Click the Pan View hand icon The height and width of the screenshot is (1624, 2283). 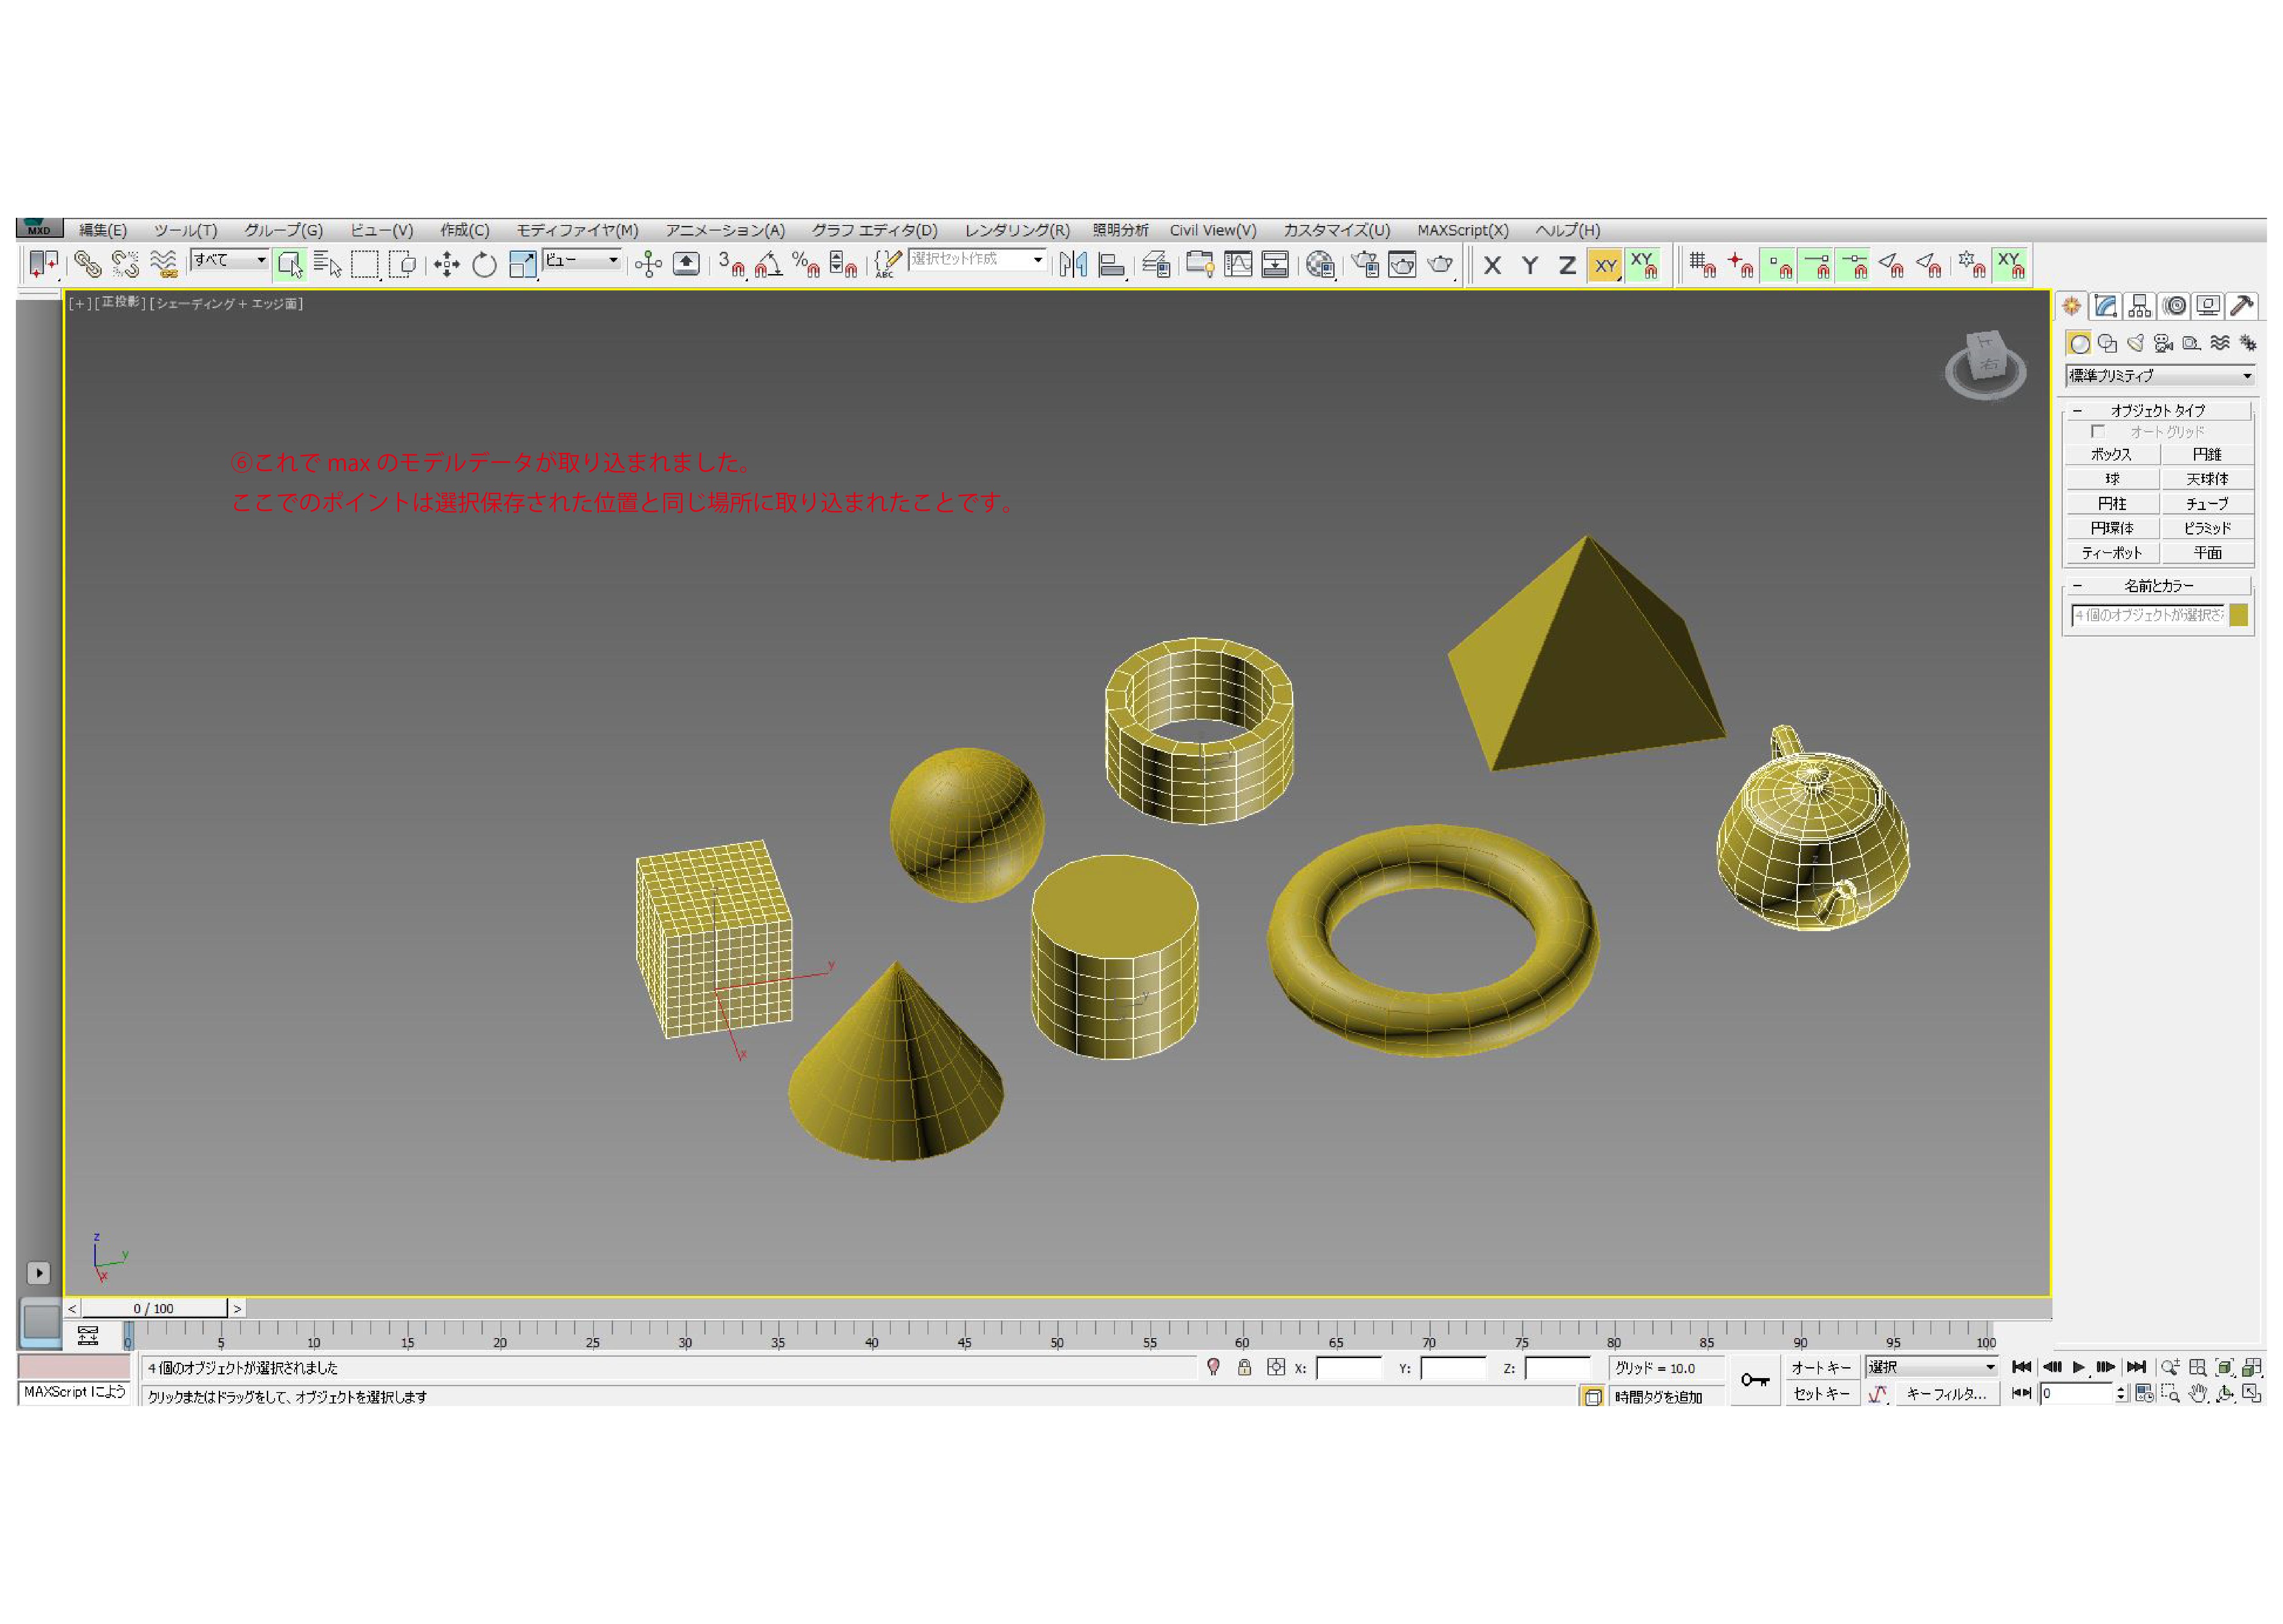pyautogui.click(x=2198, y=1393)
